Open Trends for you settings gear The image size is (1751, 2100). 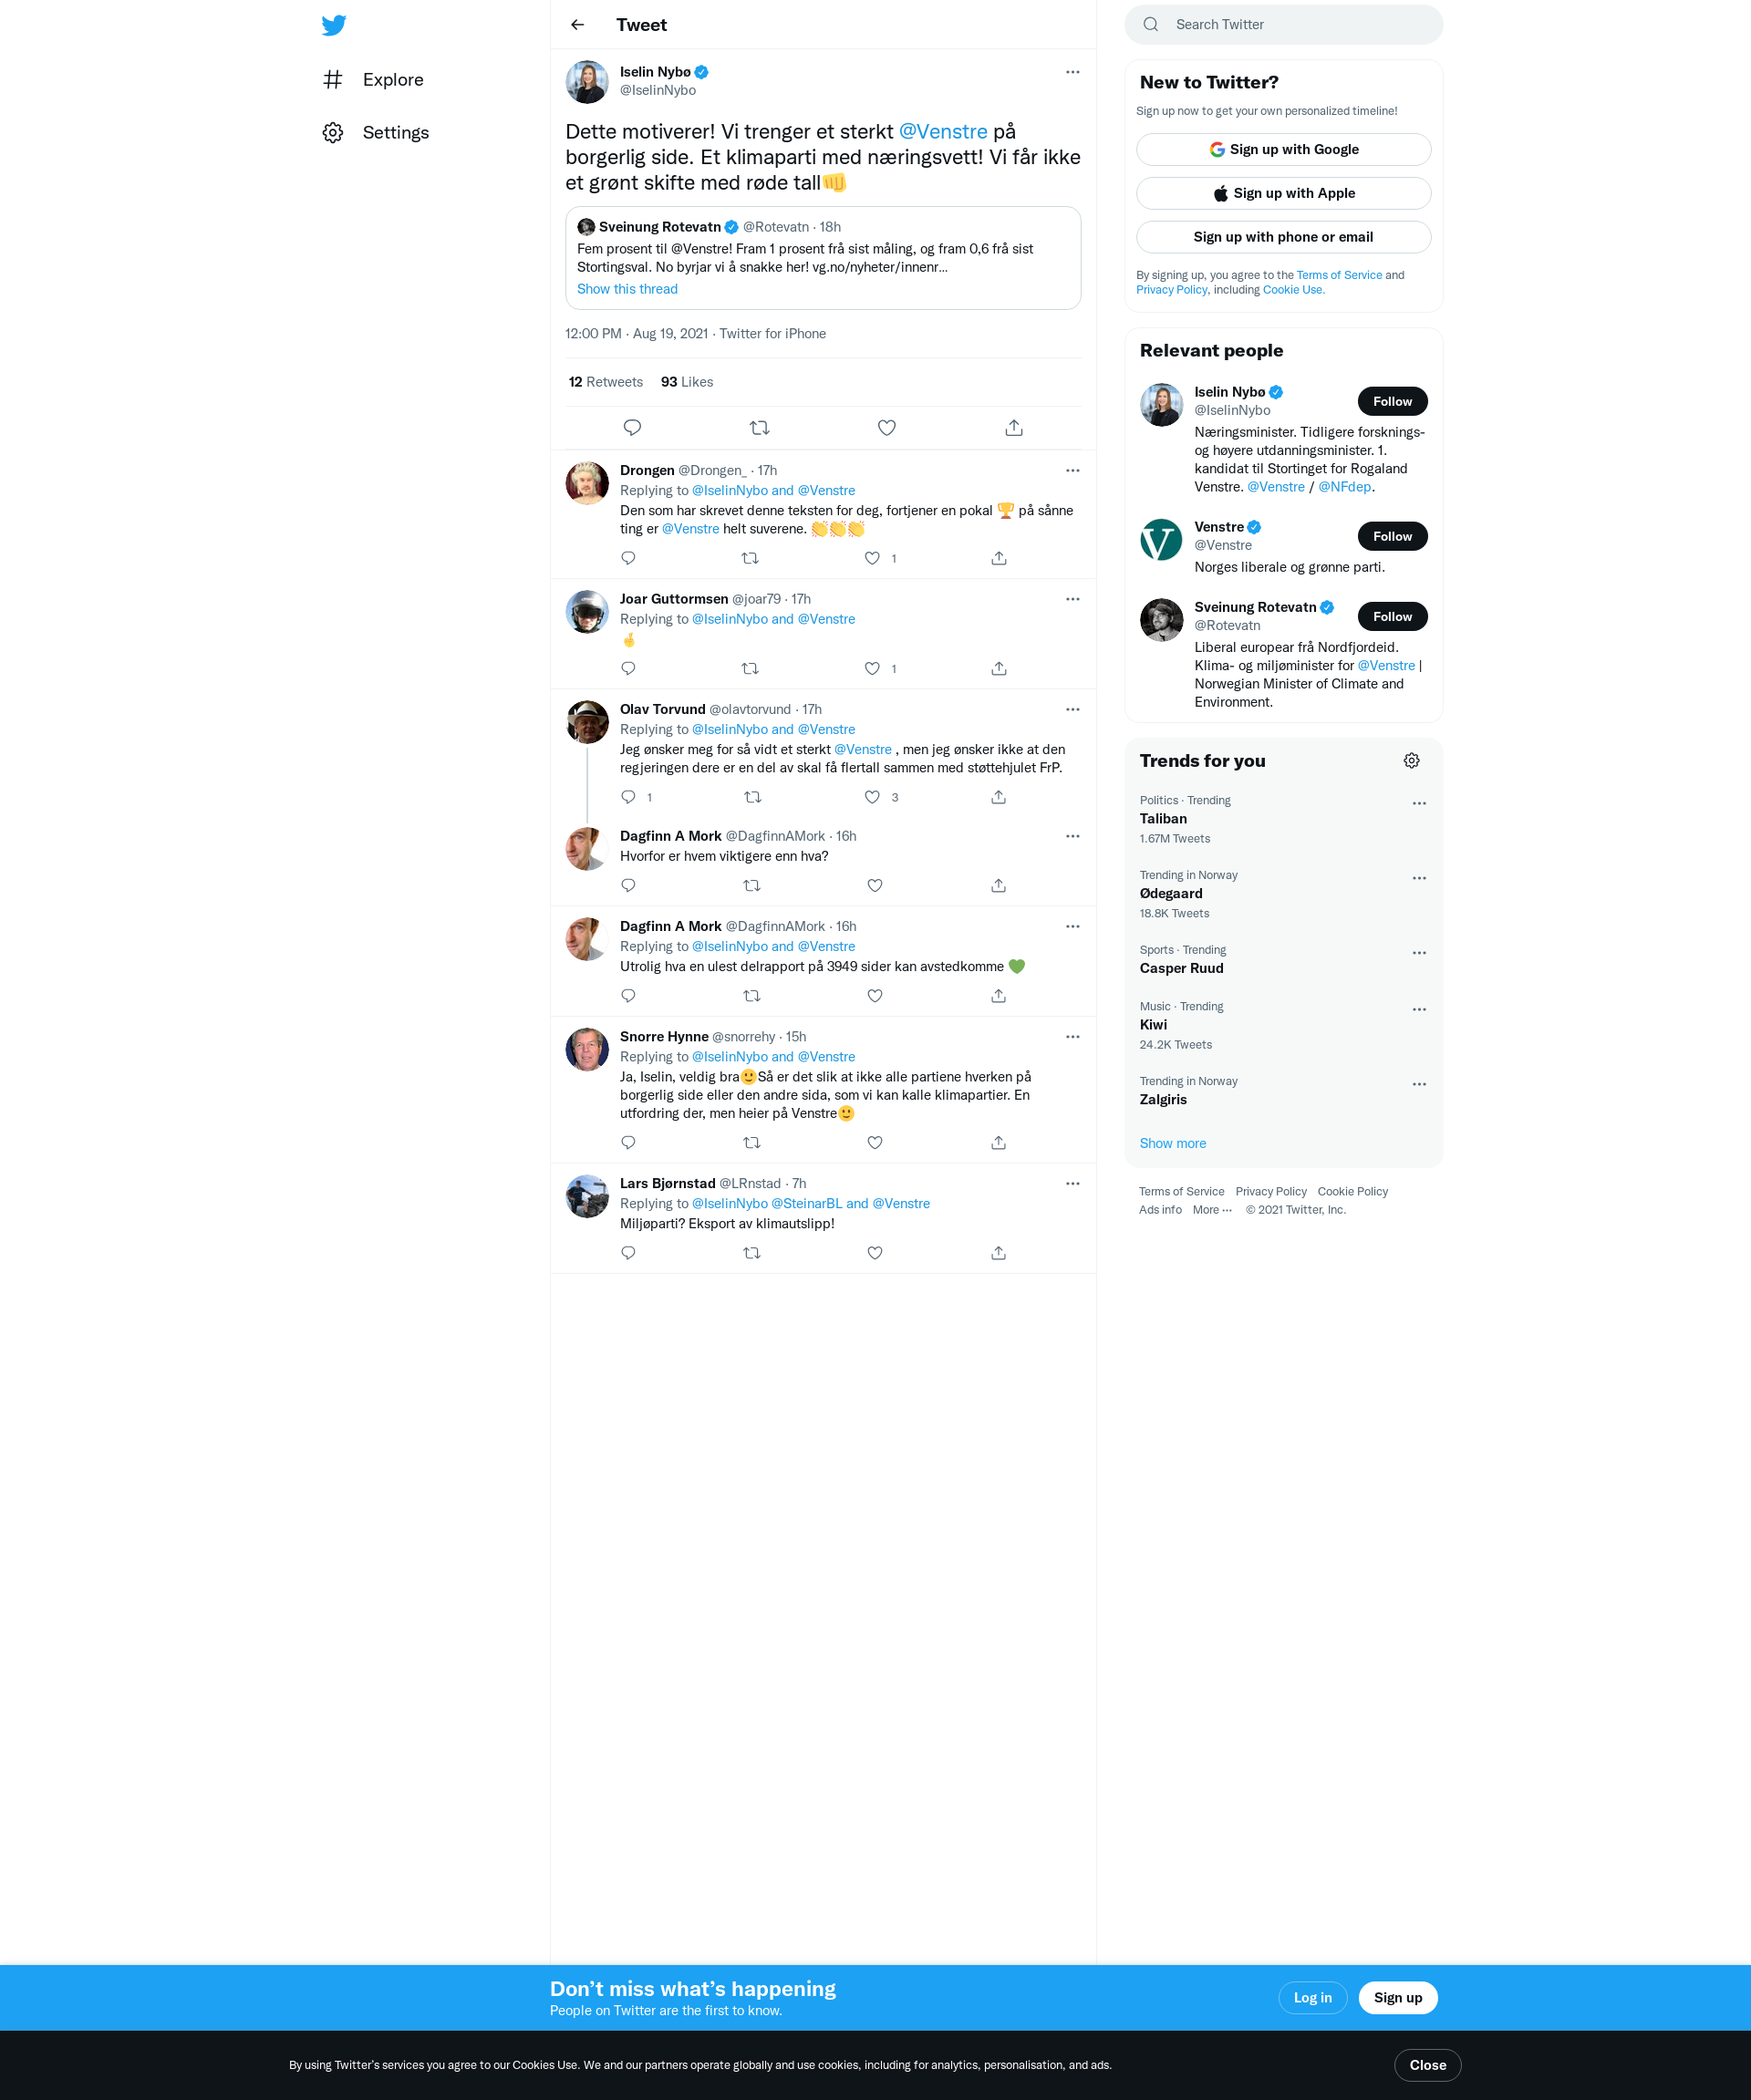click(x=1411, y=761)
